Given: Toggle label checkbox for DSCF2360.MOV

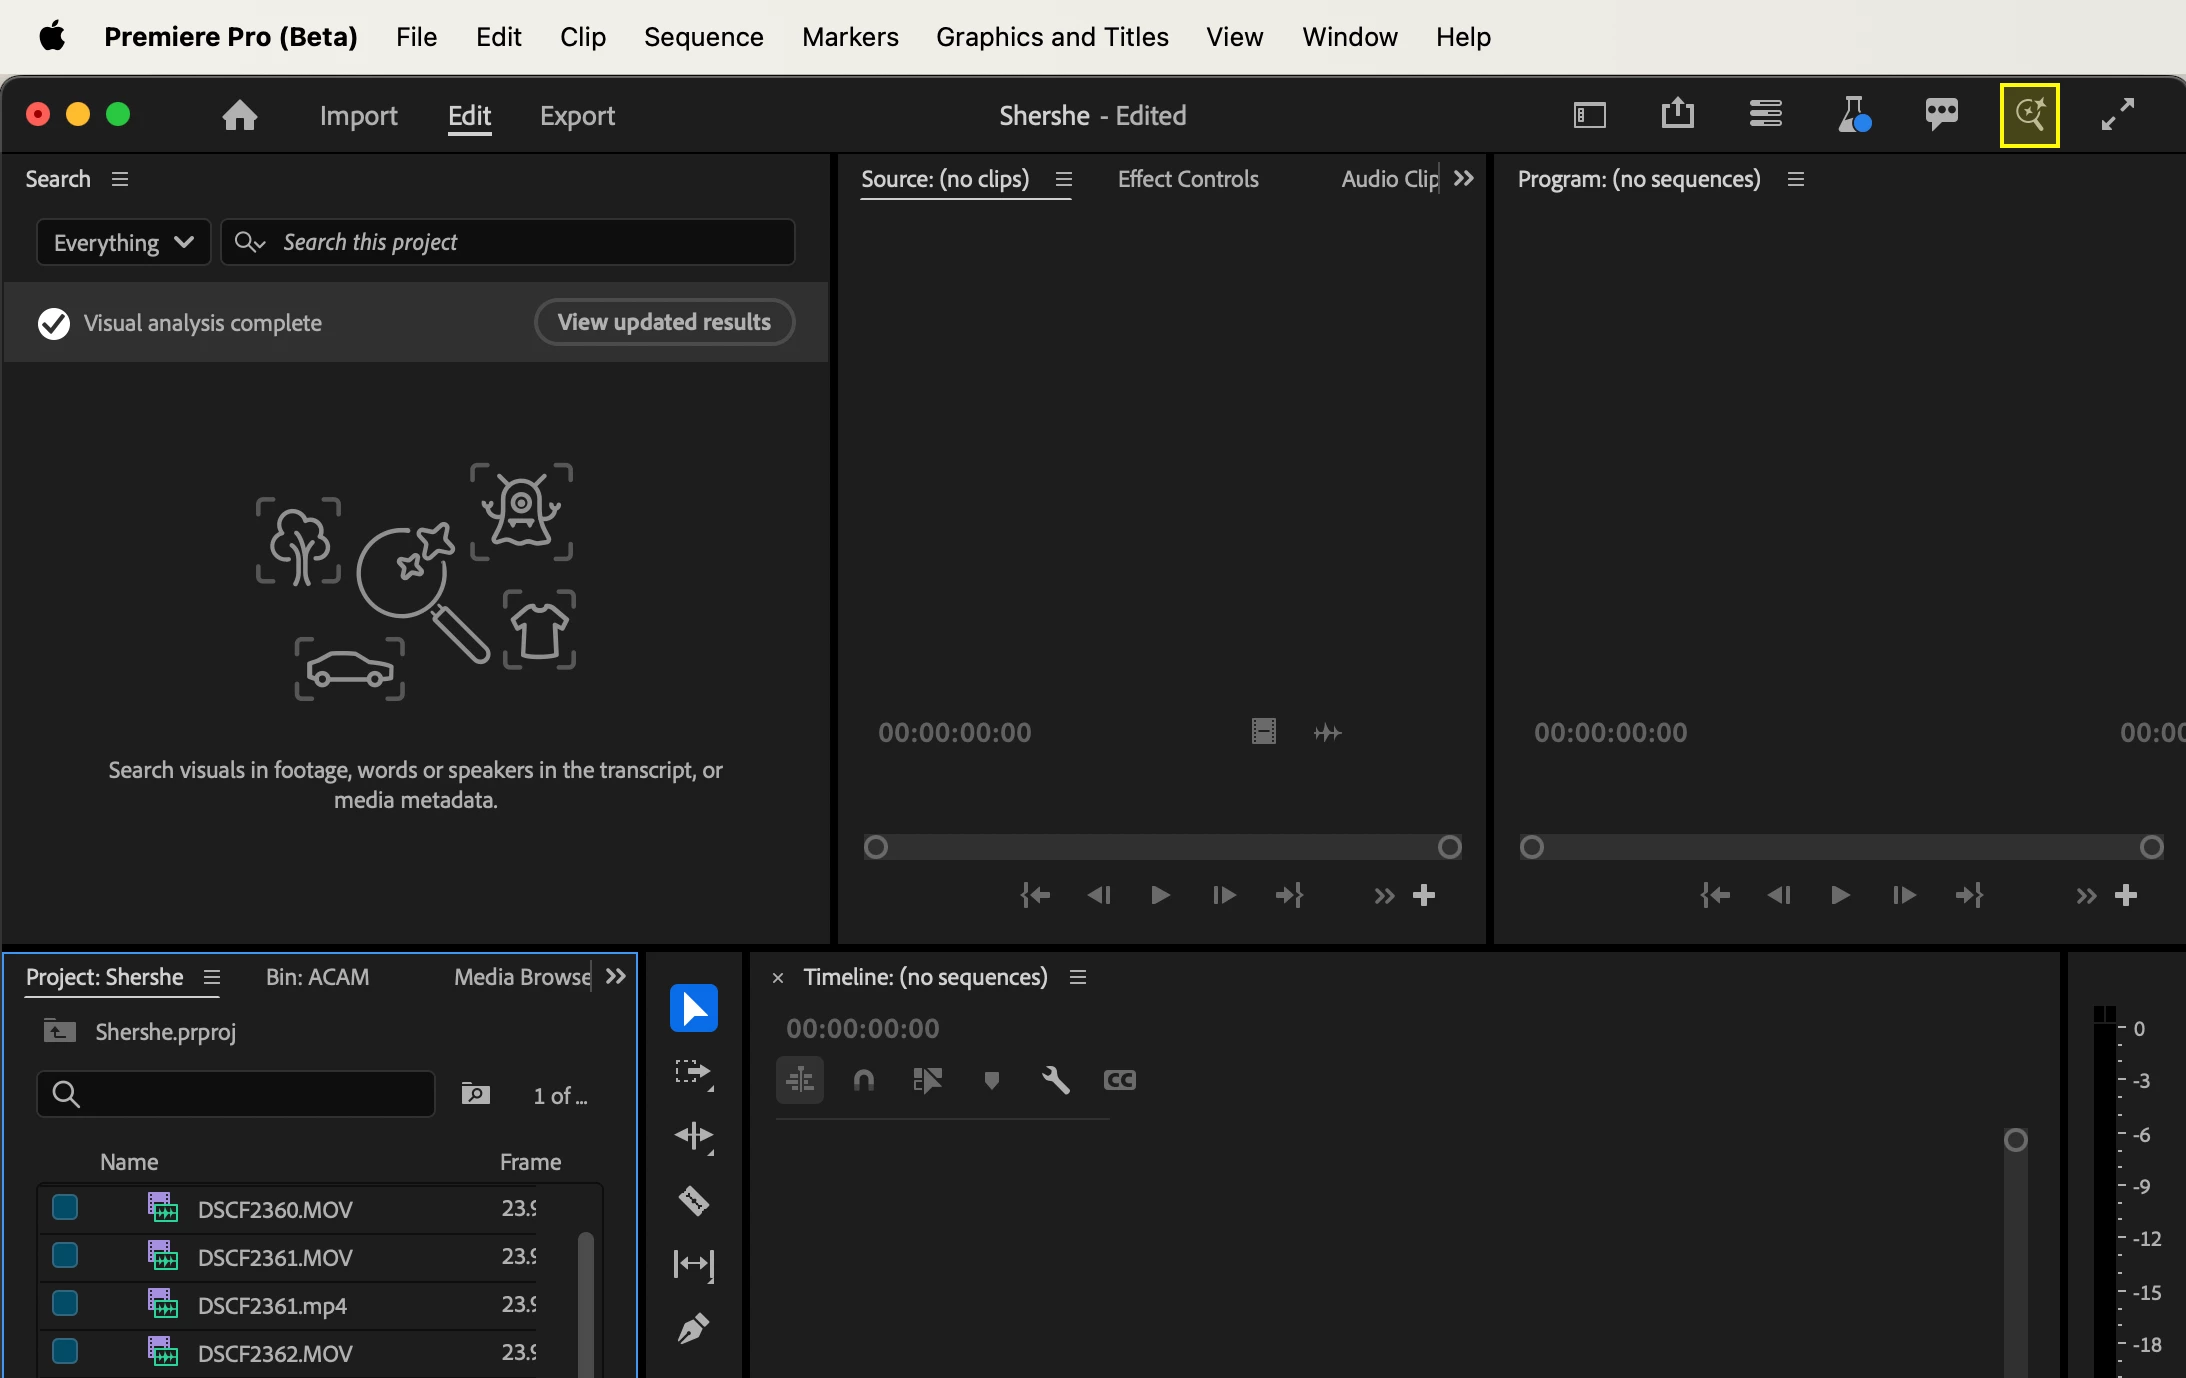Looking at the screenshot, I should point(65,1208).
